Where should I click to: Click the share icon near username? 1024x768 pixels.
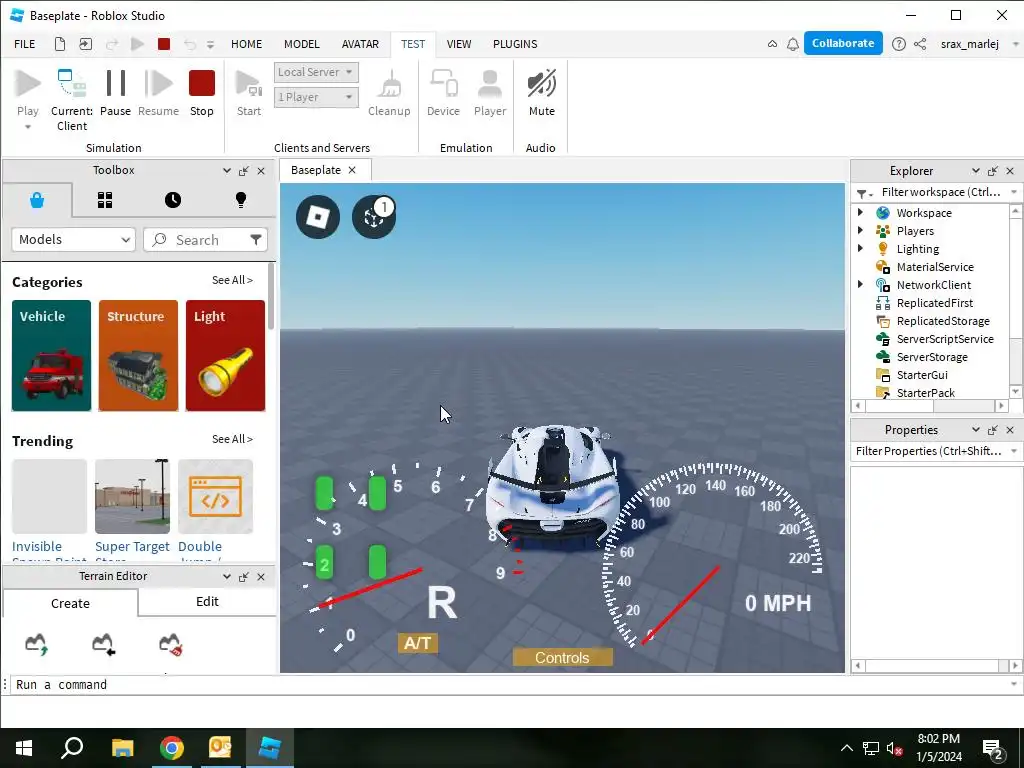(x=920, y=44)
